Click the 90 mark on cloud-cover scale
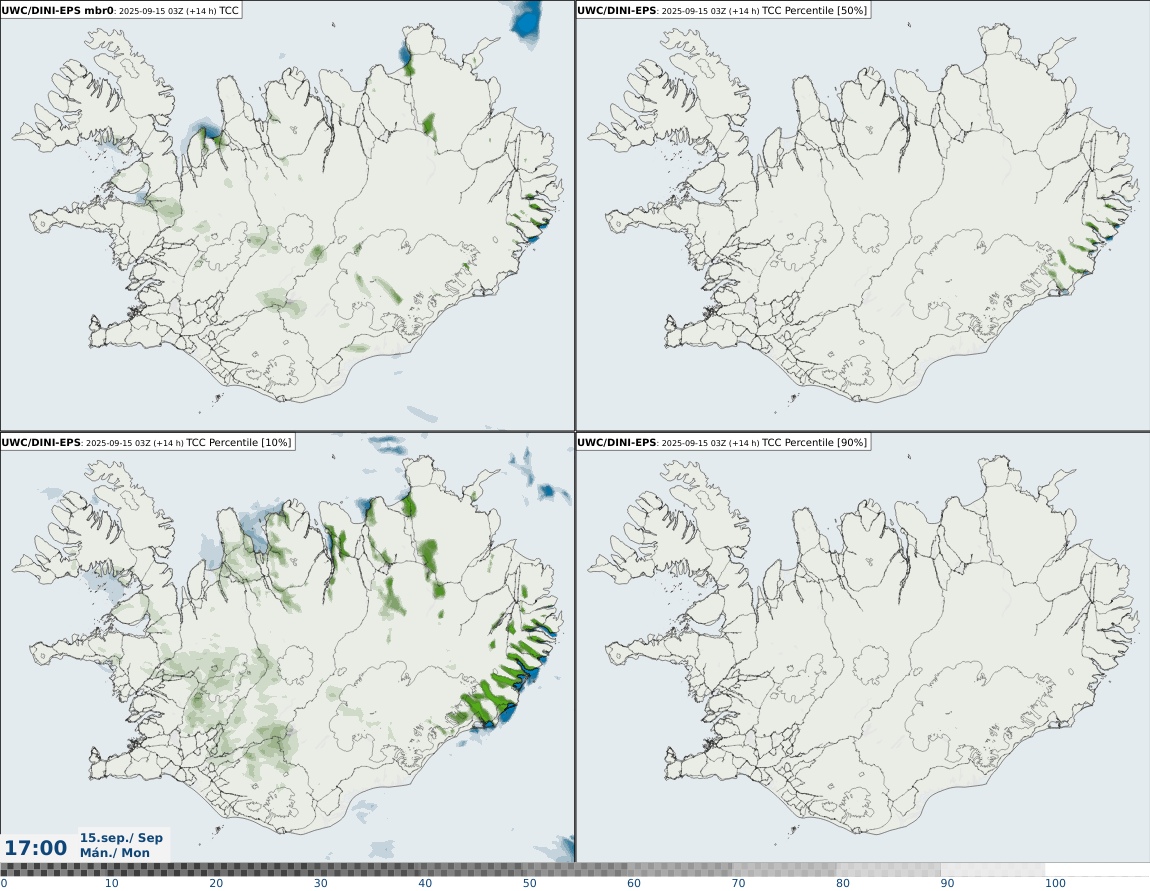 point(948,883)
